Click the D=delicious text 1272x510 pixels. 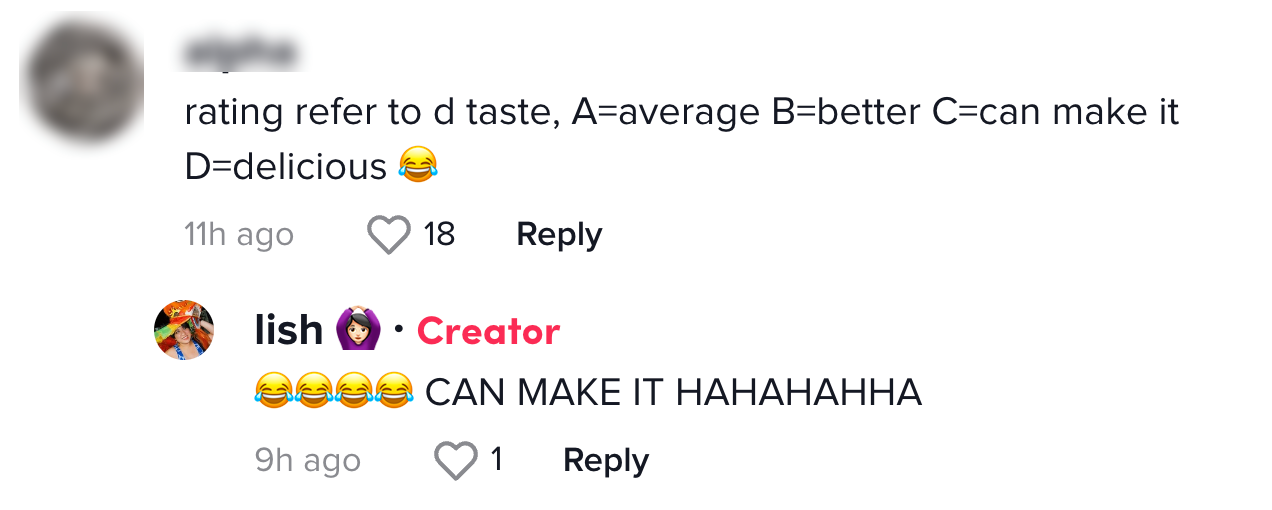[x=285, y=167]
